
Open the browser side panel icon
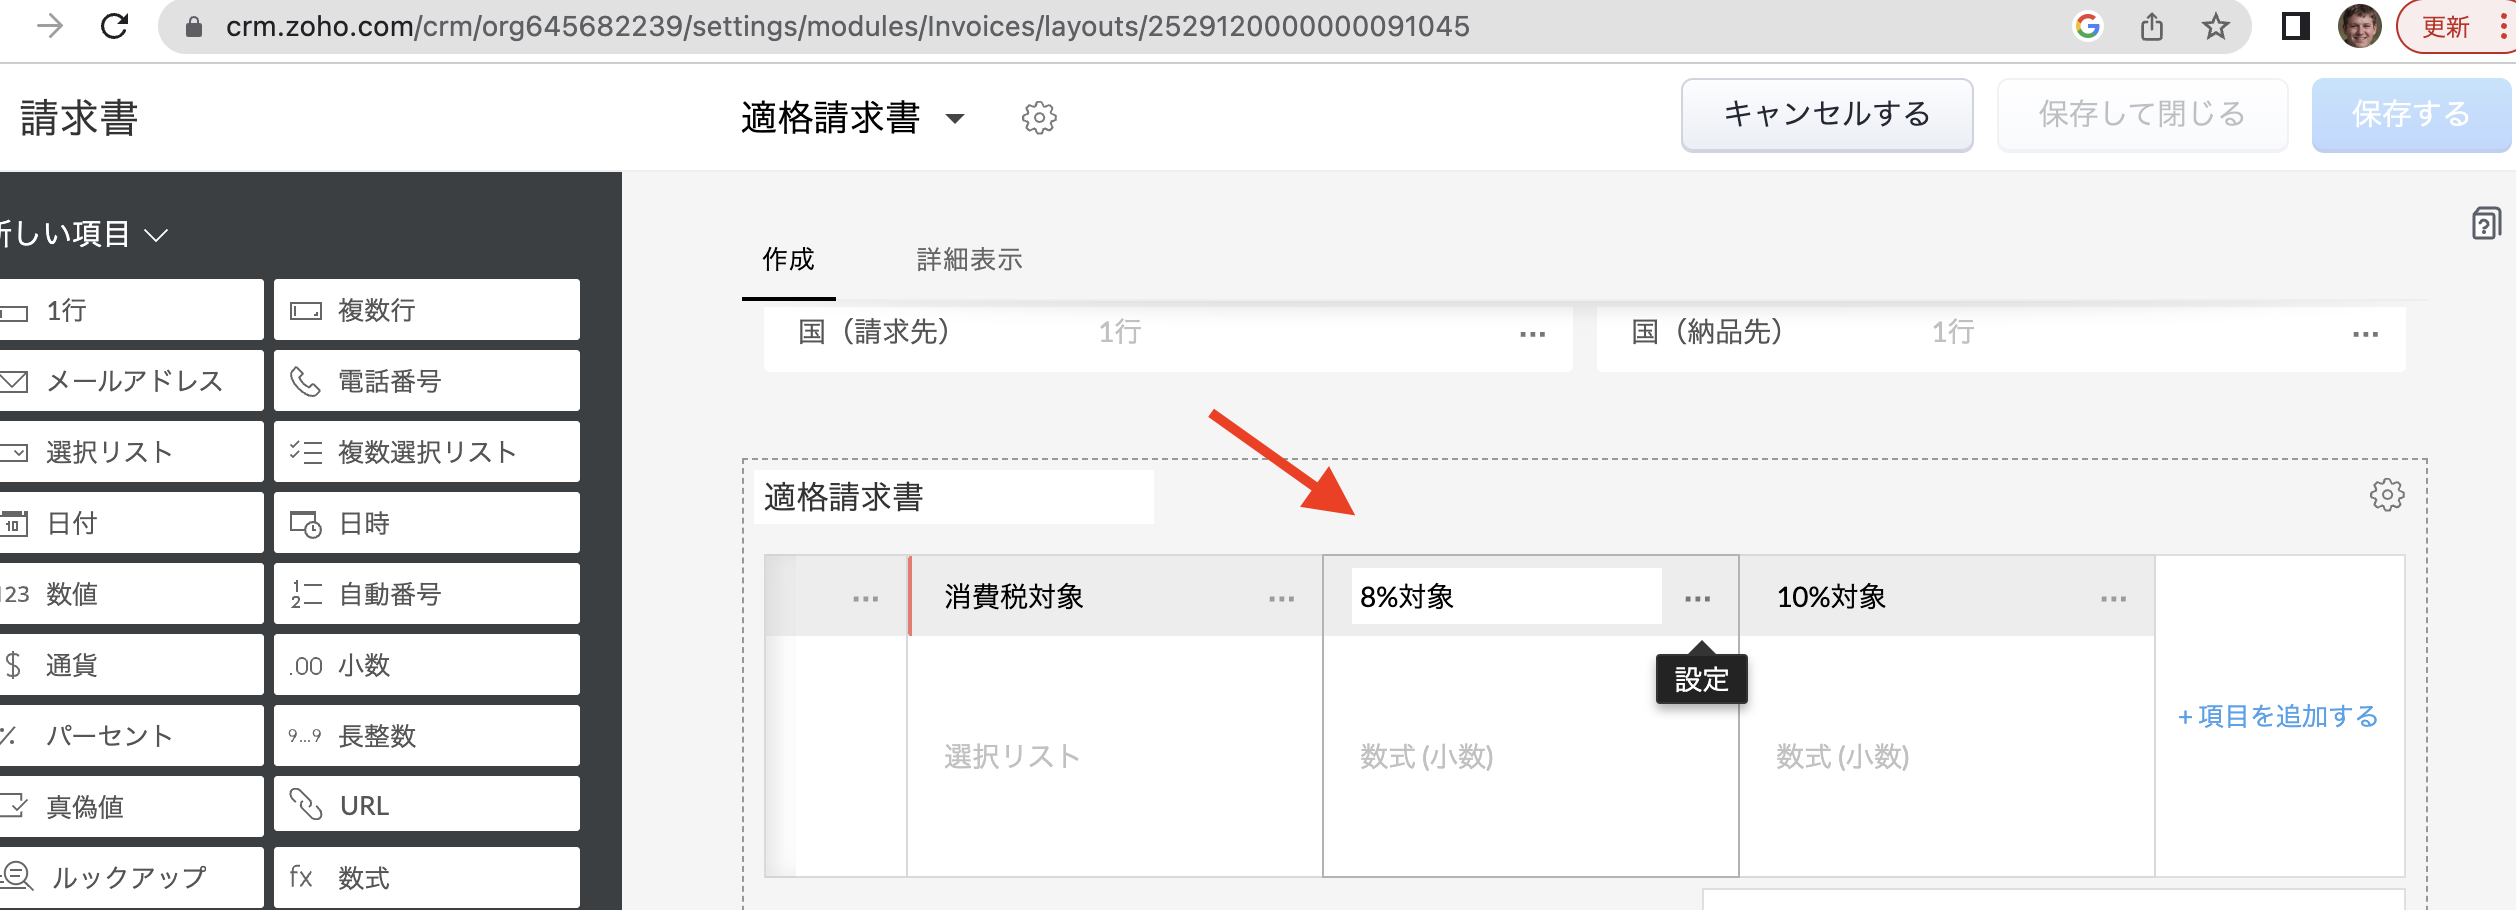2295,27
